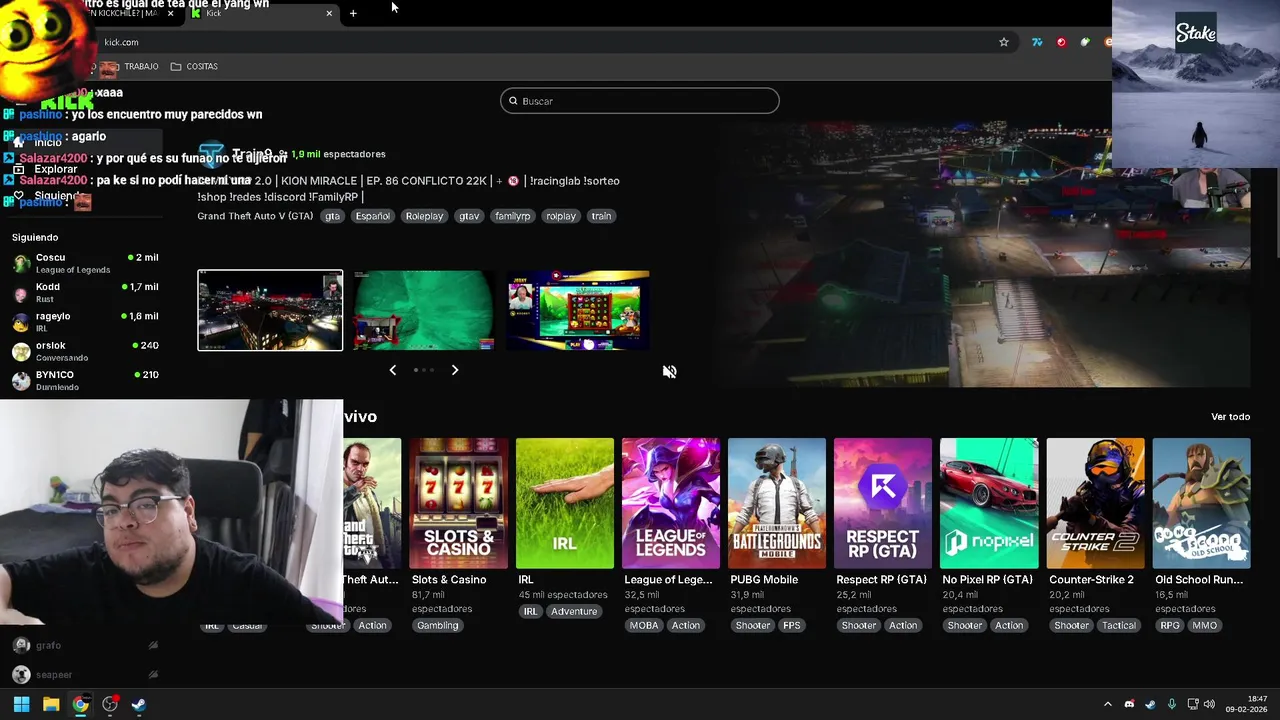1280x720 pixels.
Task: Switch to the KICKCHILE browser tab
Action: (130, 13)
